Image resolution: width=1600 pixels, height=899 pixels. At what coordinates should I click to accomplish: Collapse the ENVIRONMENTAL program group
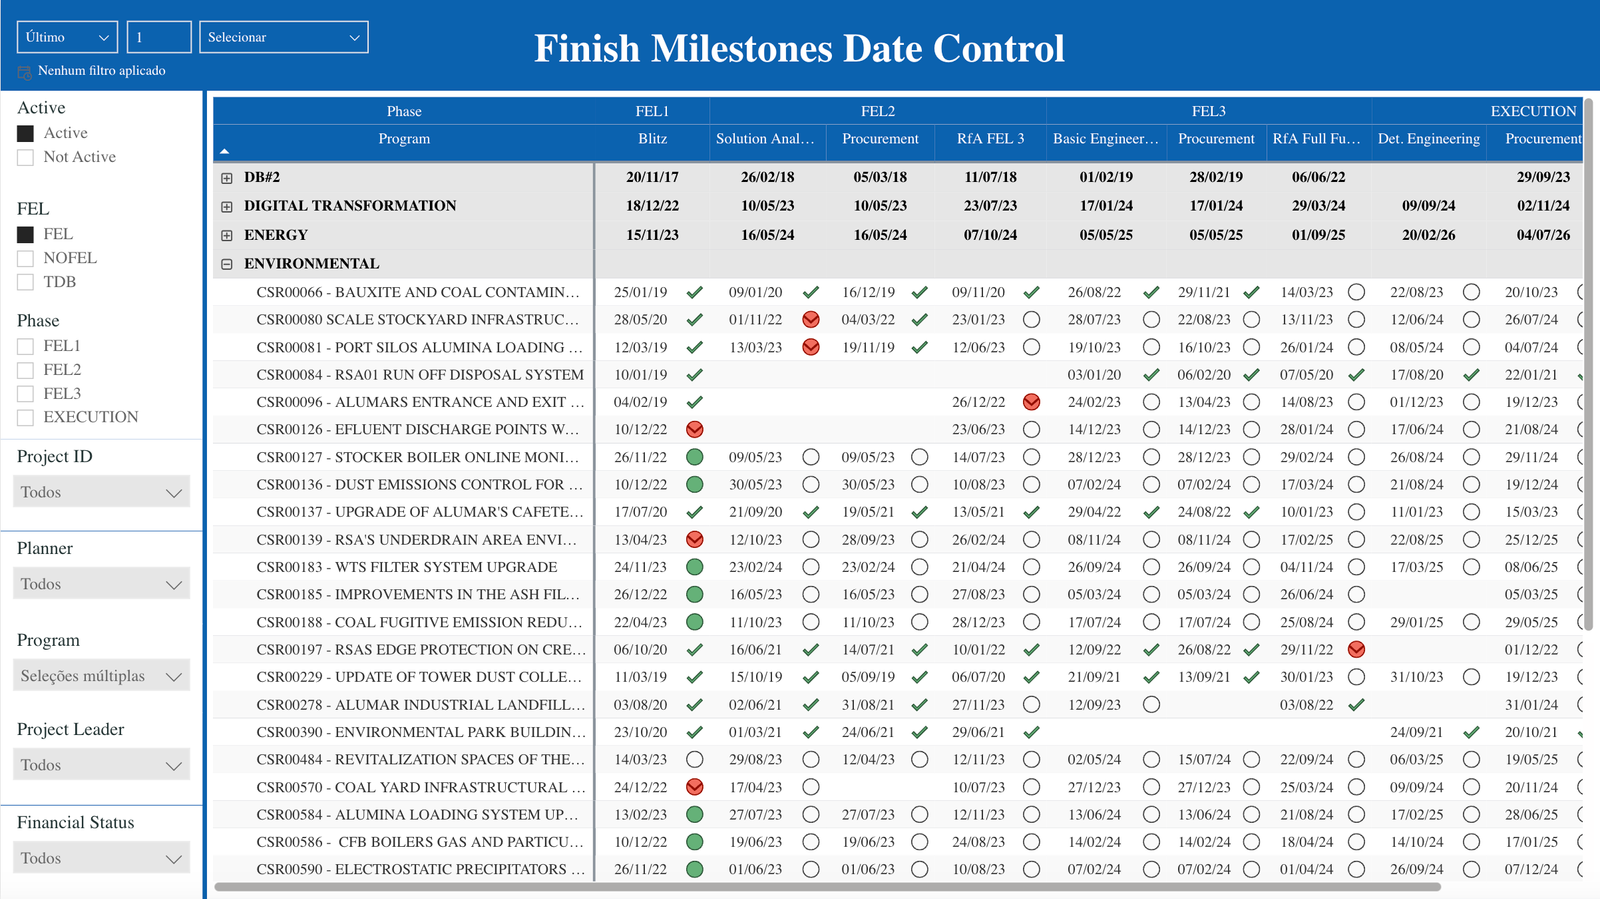click(227, 265)
